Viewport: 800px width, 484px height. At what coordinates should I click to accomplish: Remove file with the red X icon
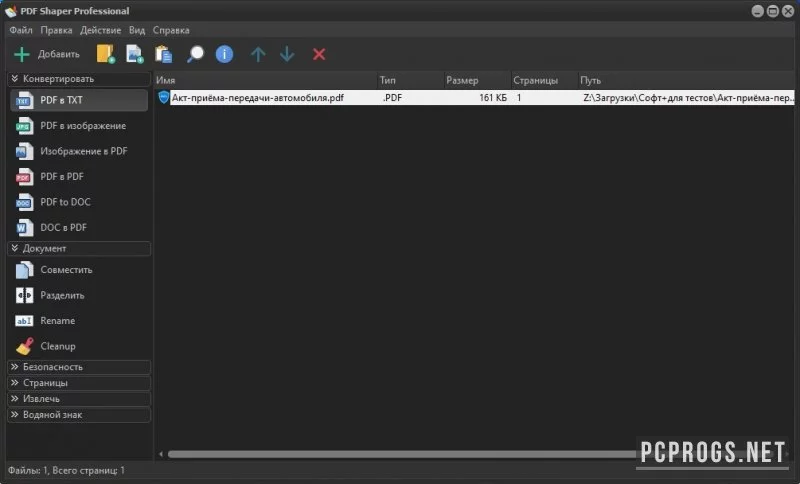pyautogui.click(x=319, y=54)
